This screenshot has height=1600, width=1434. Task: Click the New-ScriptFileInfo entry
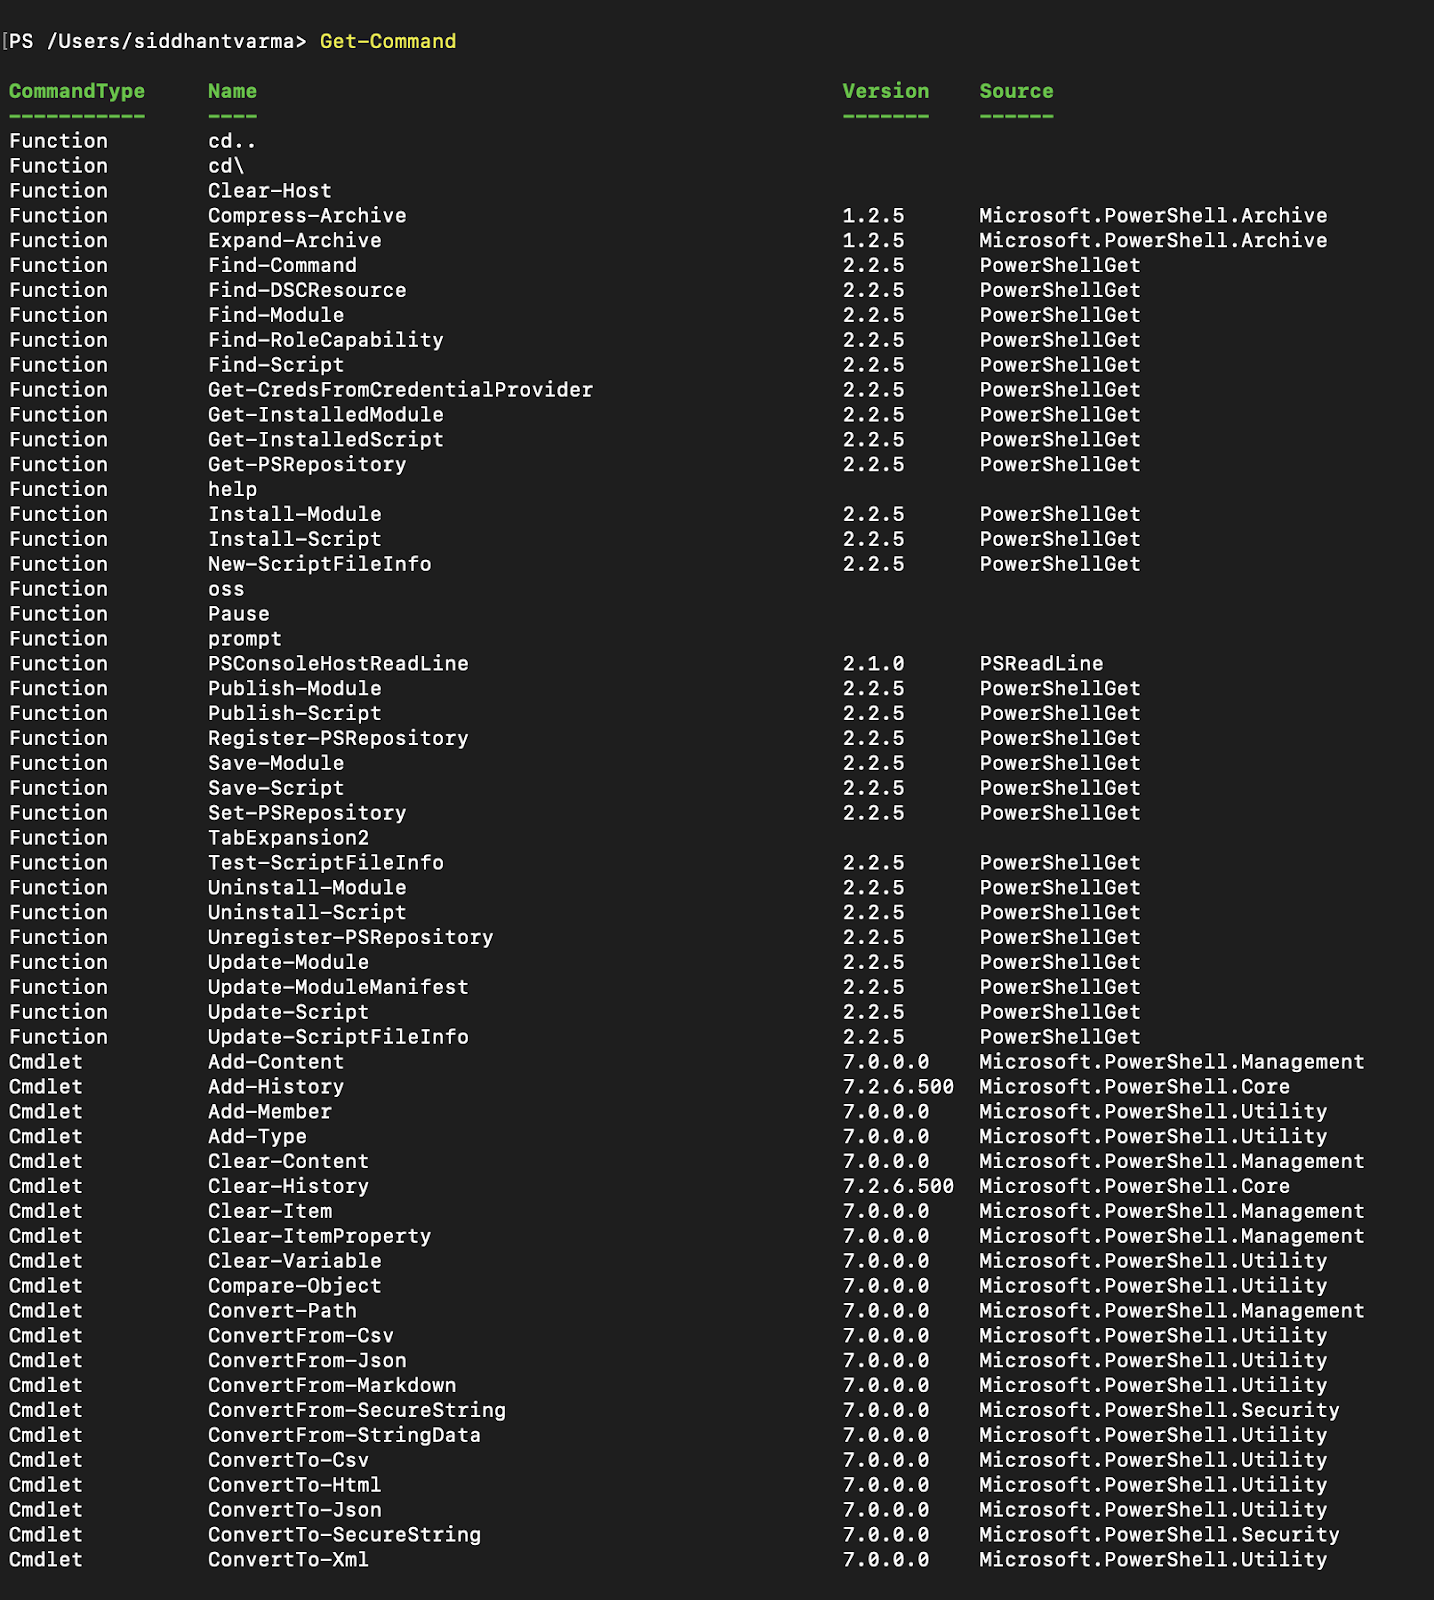pos(320,564)
